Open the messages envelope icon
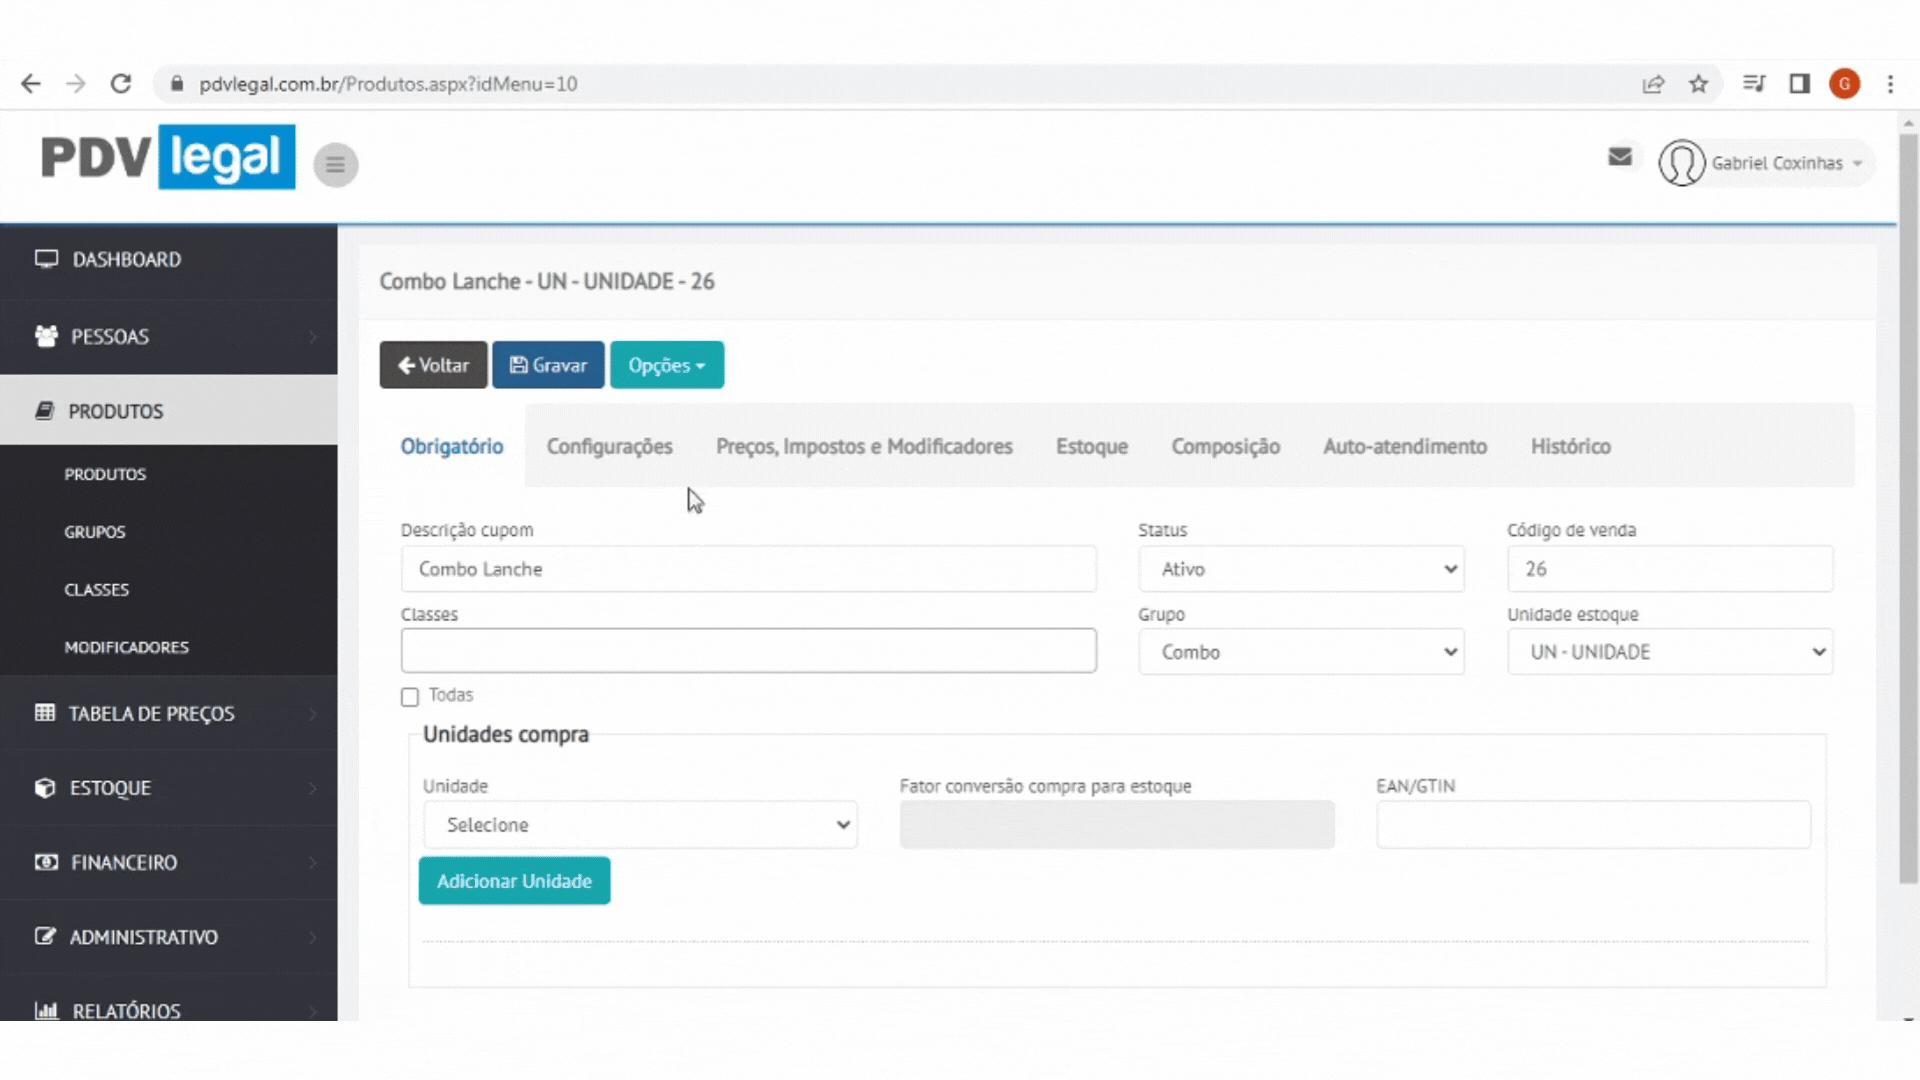1920x1080 pixels. coord(1620,157)
